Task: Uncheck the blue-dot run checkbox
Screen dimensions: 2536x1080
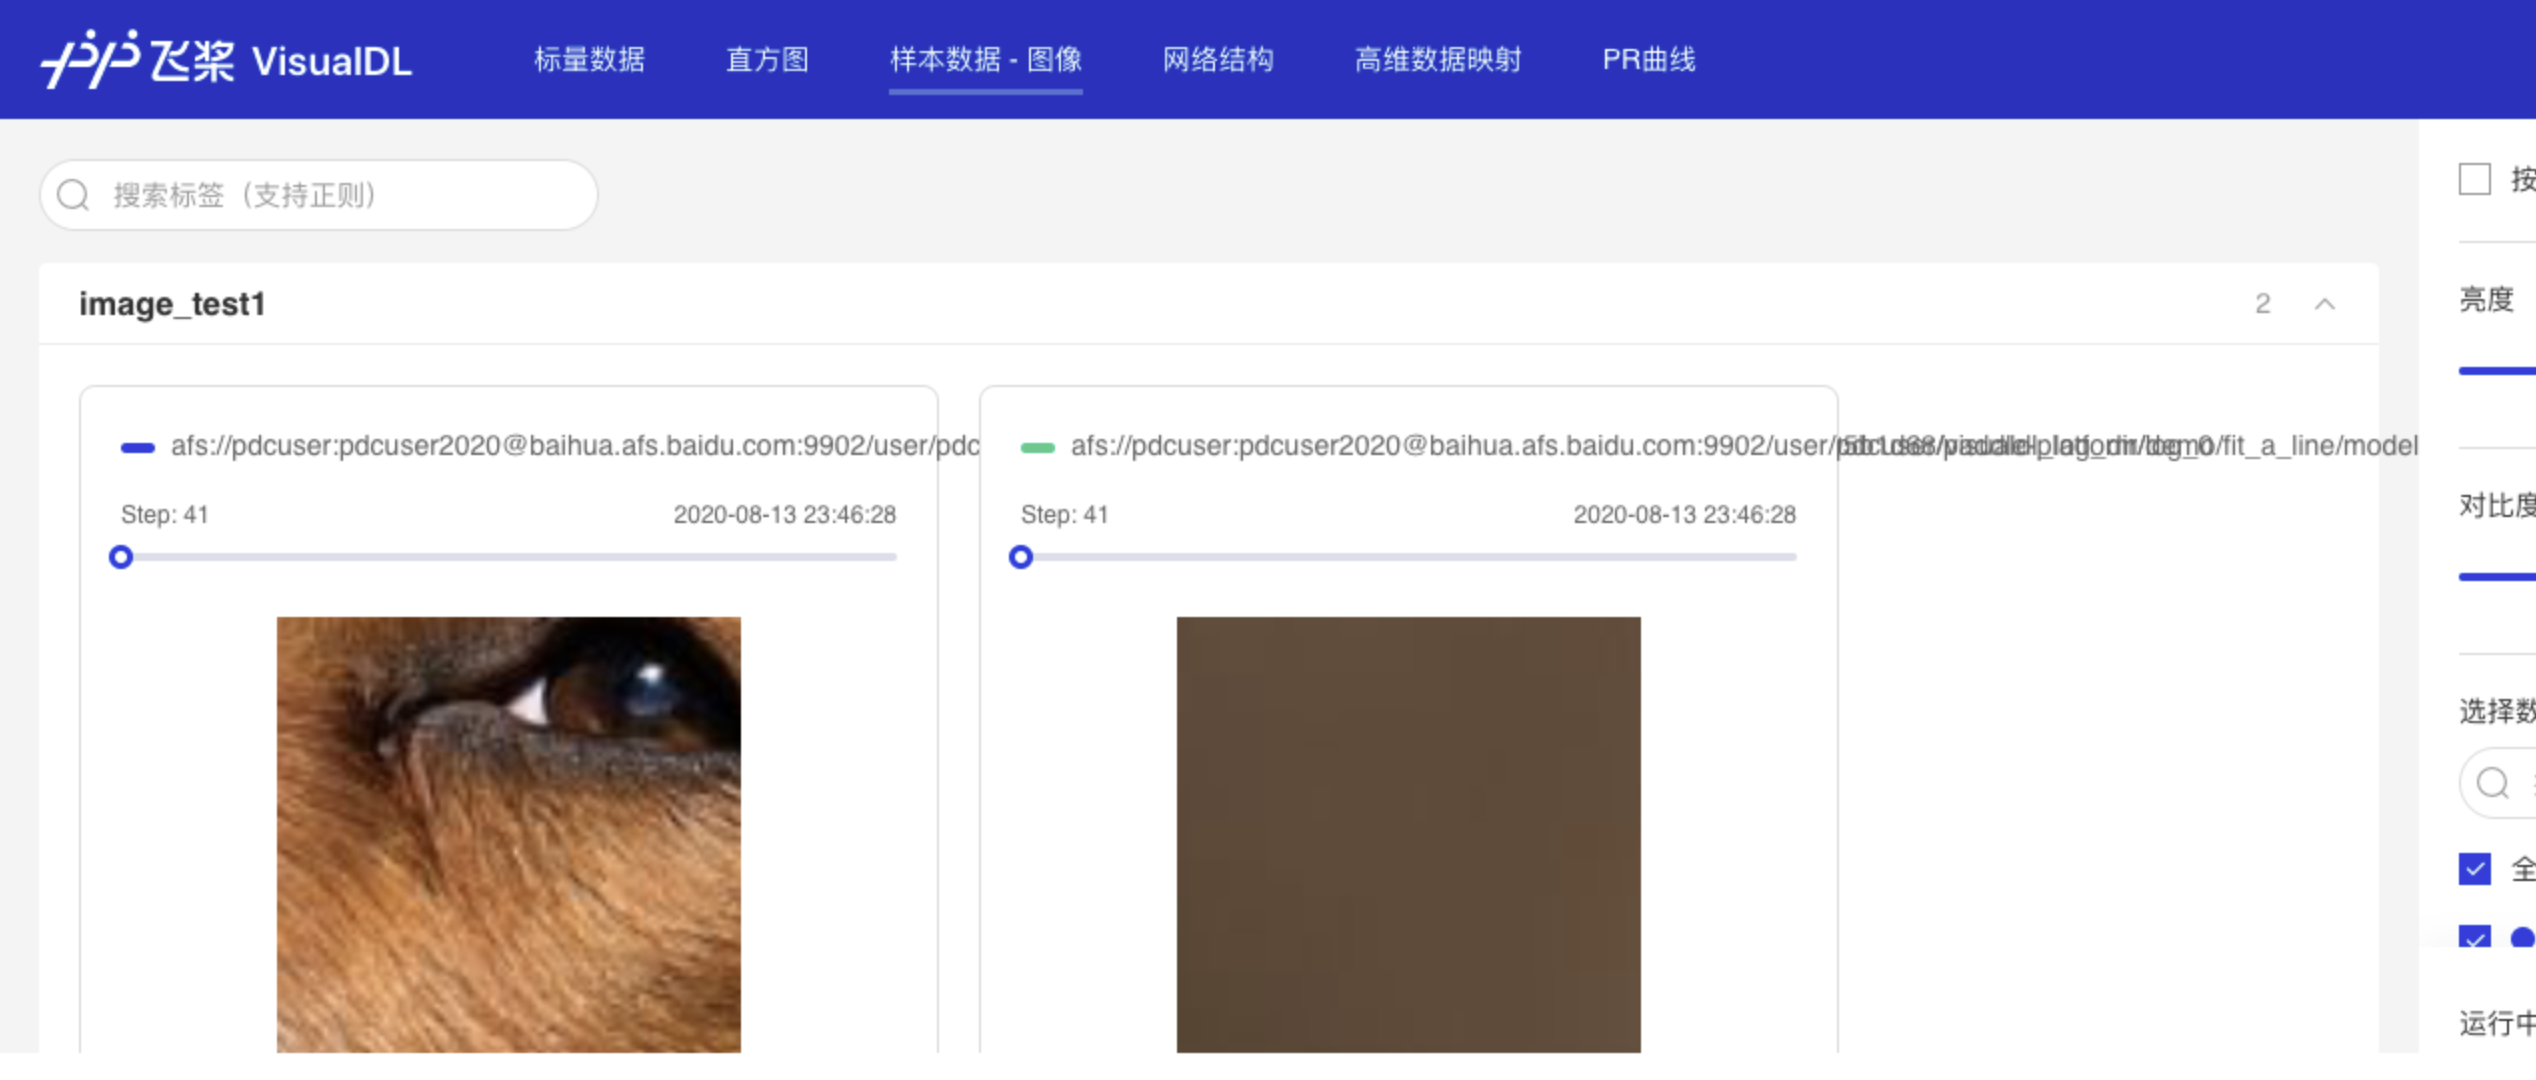Action: [x=2475, y=937]
